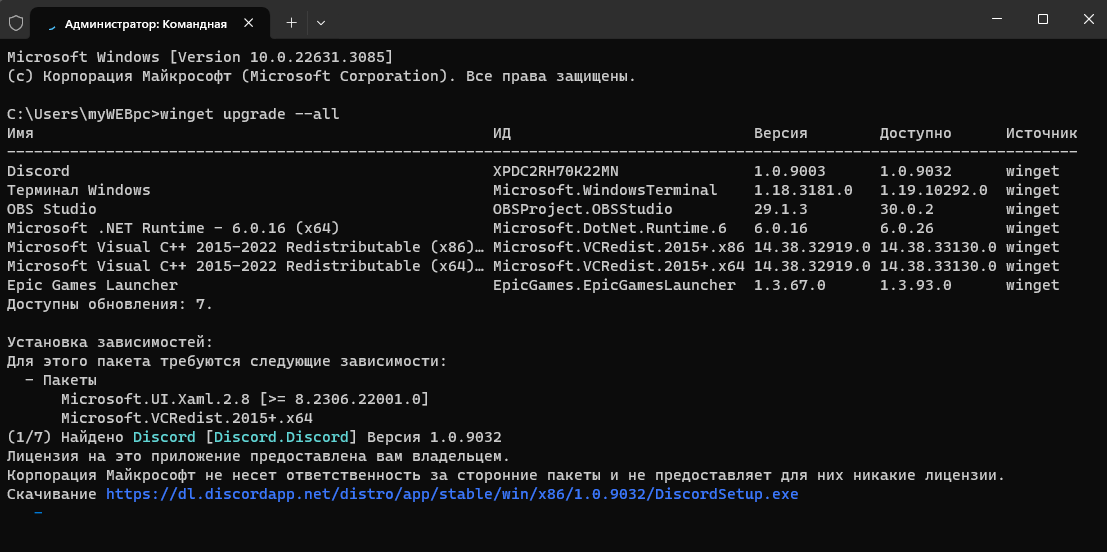The image size is (1107, 552).
Task: Click the admin shield icon in title bar
Action: click(x=16, y=21)
